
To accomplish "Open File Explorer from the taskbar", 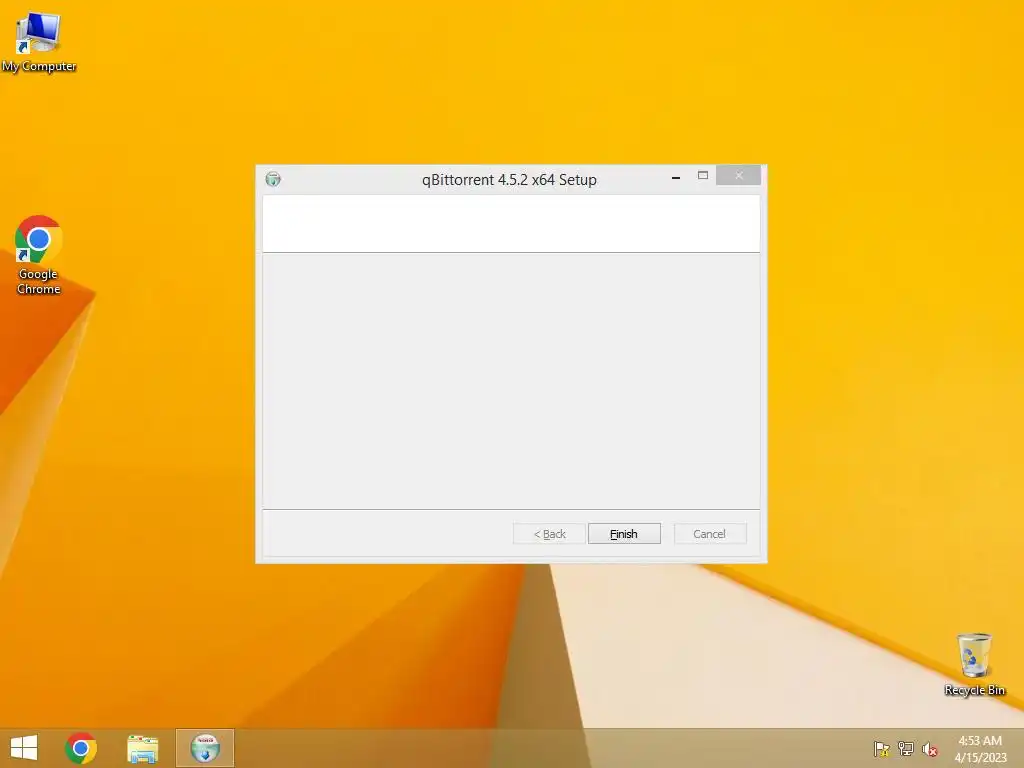I will point(142,748).
